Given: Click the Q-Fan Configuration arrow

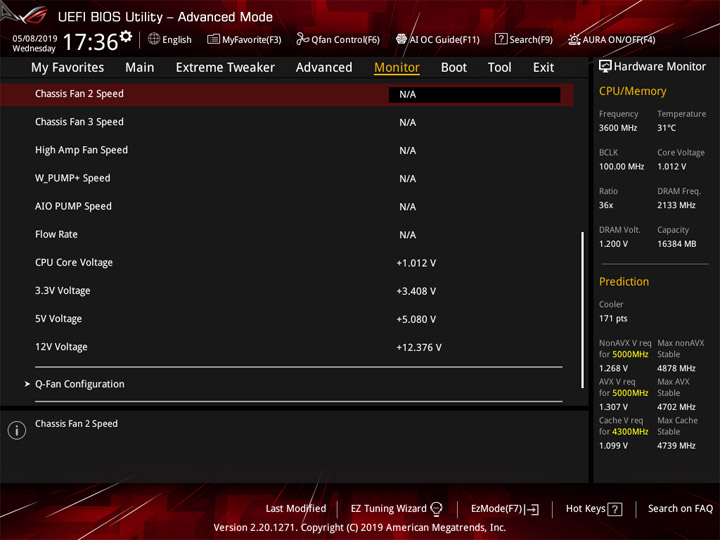Looking at the screenshot, I should pos(27,384).
